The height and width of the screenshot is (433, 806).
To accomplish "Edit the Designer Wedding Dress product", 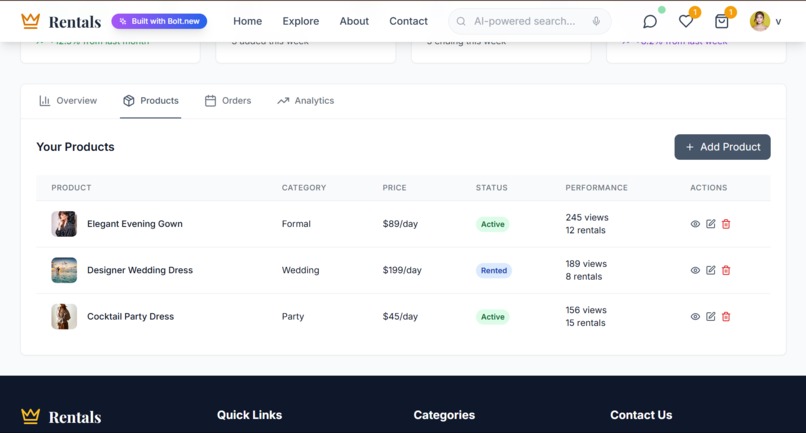I will pos(710,270).
